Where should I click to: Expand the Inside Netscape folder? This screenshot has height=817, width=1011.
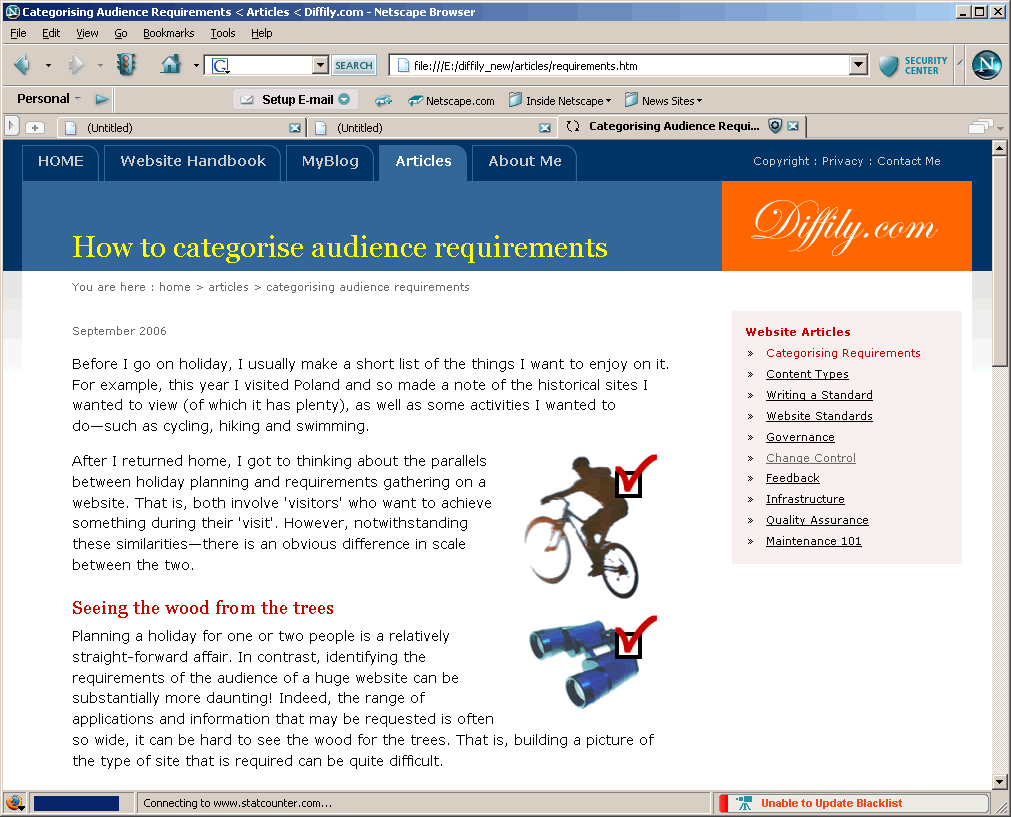click(x=560, y=101)
